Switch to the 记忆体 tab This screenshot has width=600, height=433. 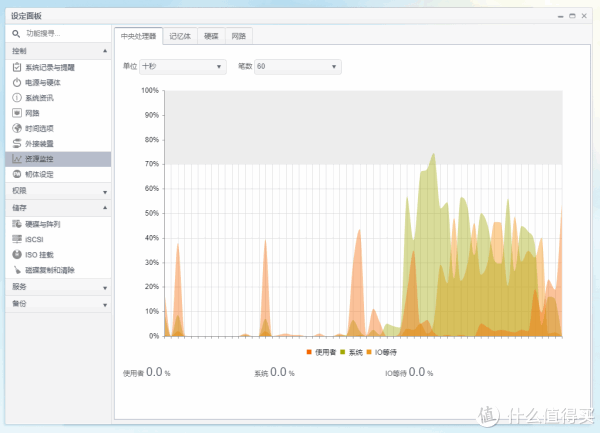coord(180,36)
